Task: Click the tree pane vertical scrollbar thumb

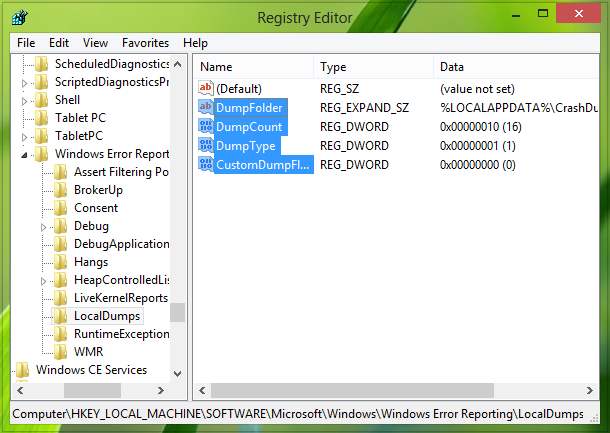Action: pyautogui.click(x=177, y=312)
